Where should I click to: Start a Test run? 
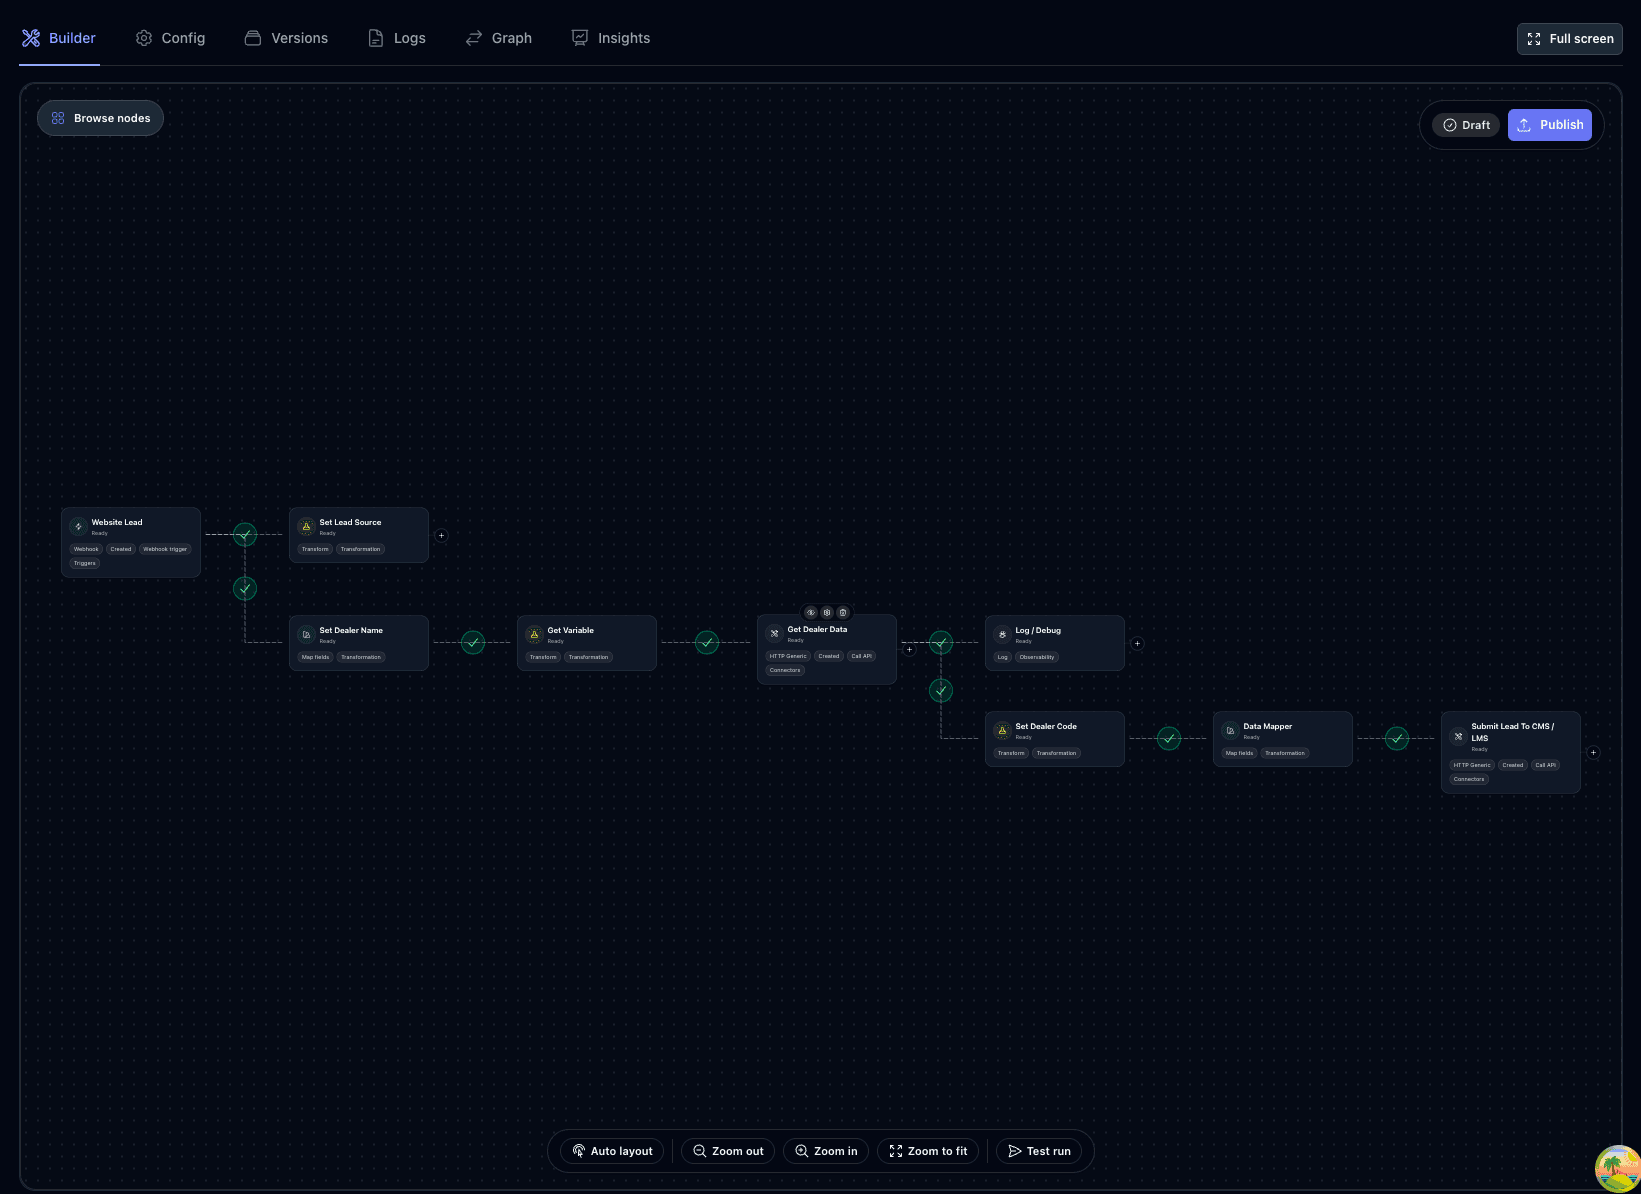pyautogui.click(x=1039, y=1151)
